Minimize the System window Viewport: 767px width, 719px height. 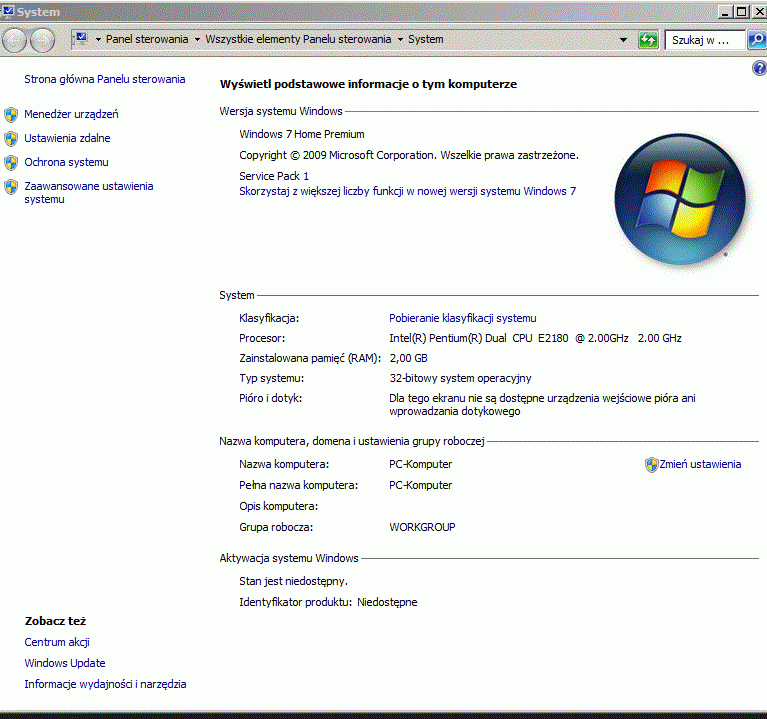(x=725, y=12)
